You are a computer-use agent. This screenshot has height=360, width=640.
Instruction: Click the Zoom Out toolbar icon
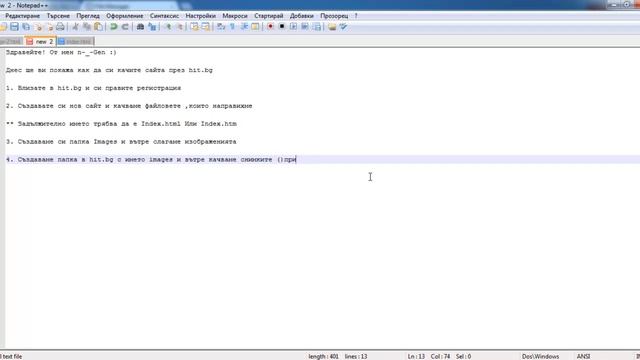(179, 27)
